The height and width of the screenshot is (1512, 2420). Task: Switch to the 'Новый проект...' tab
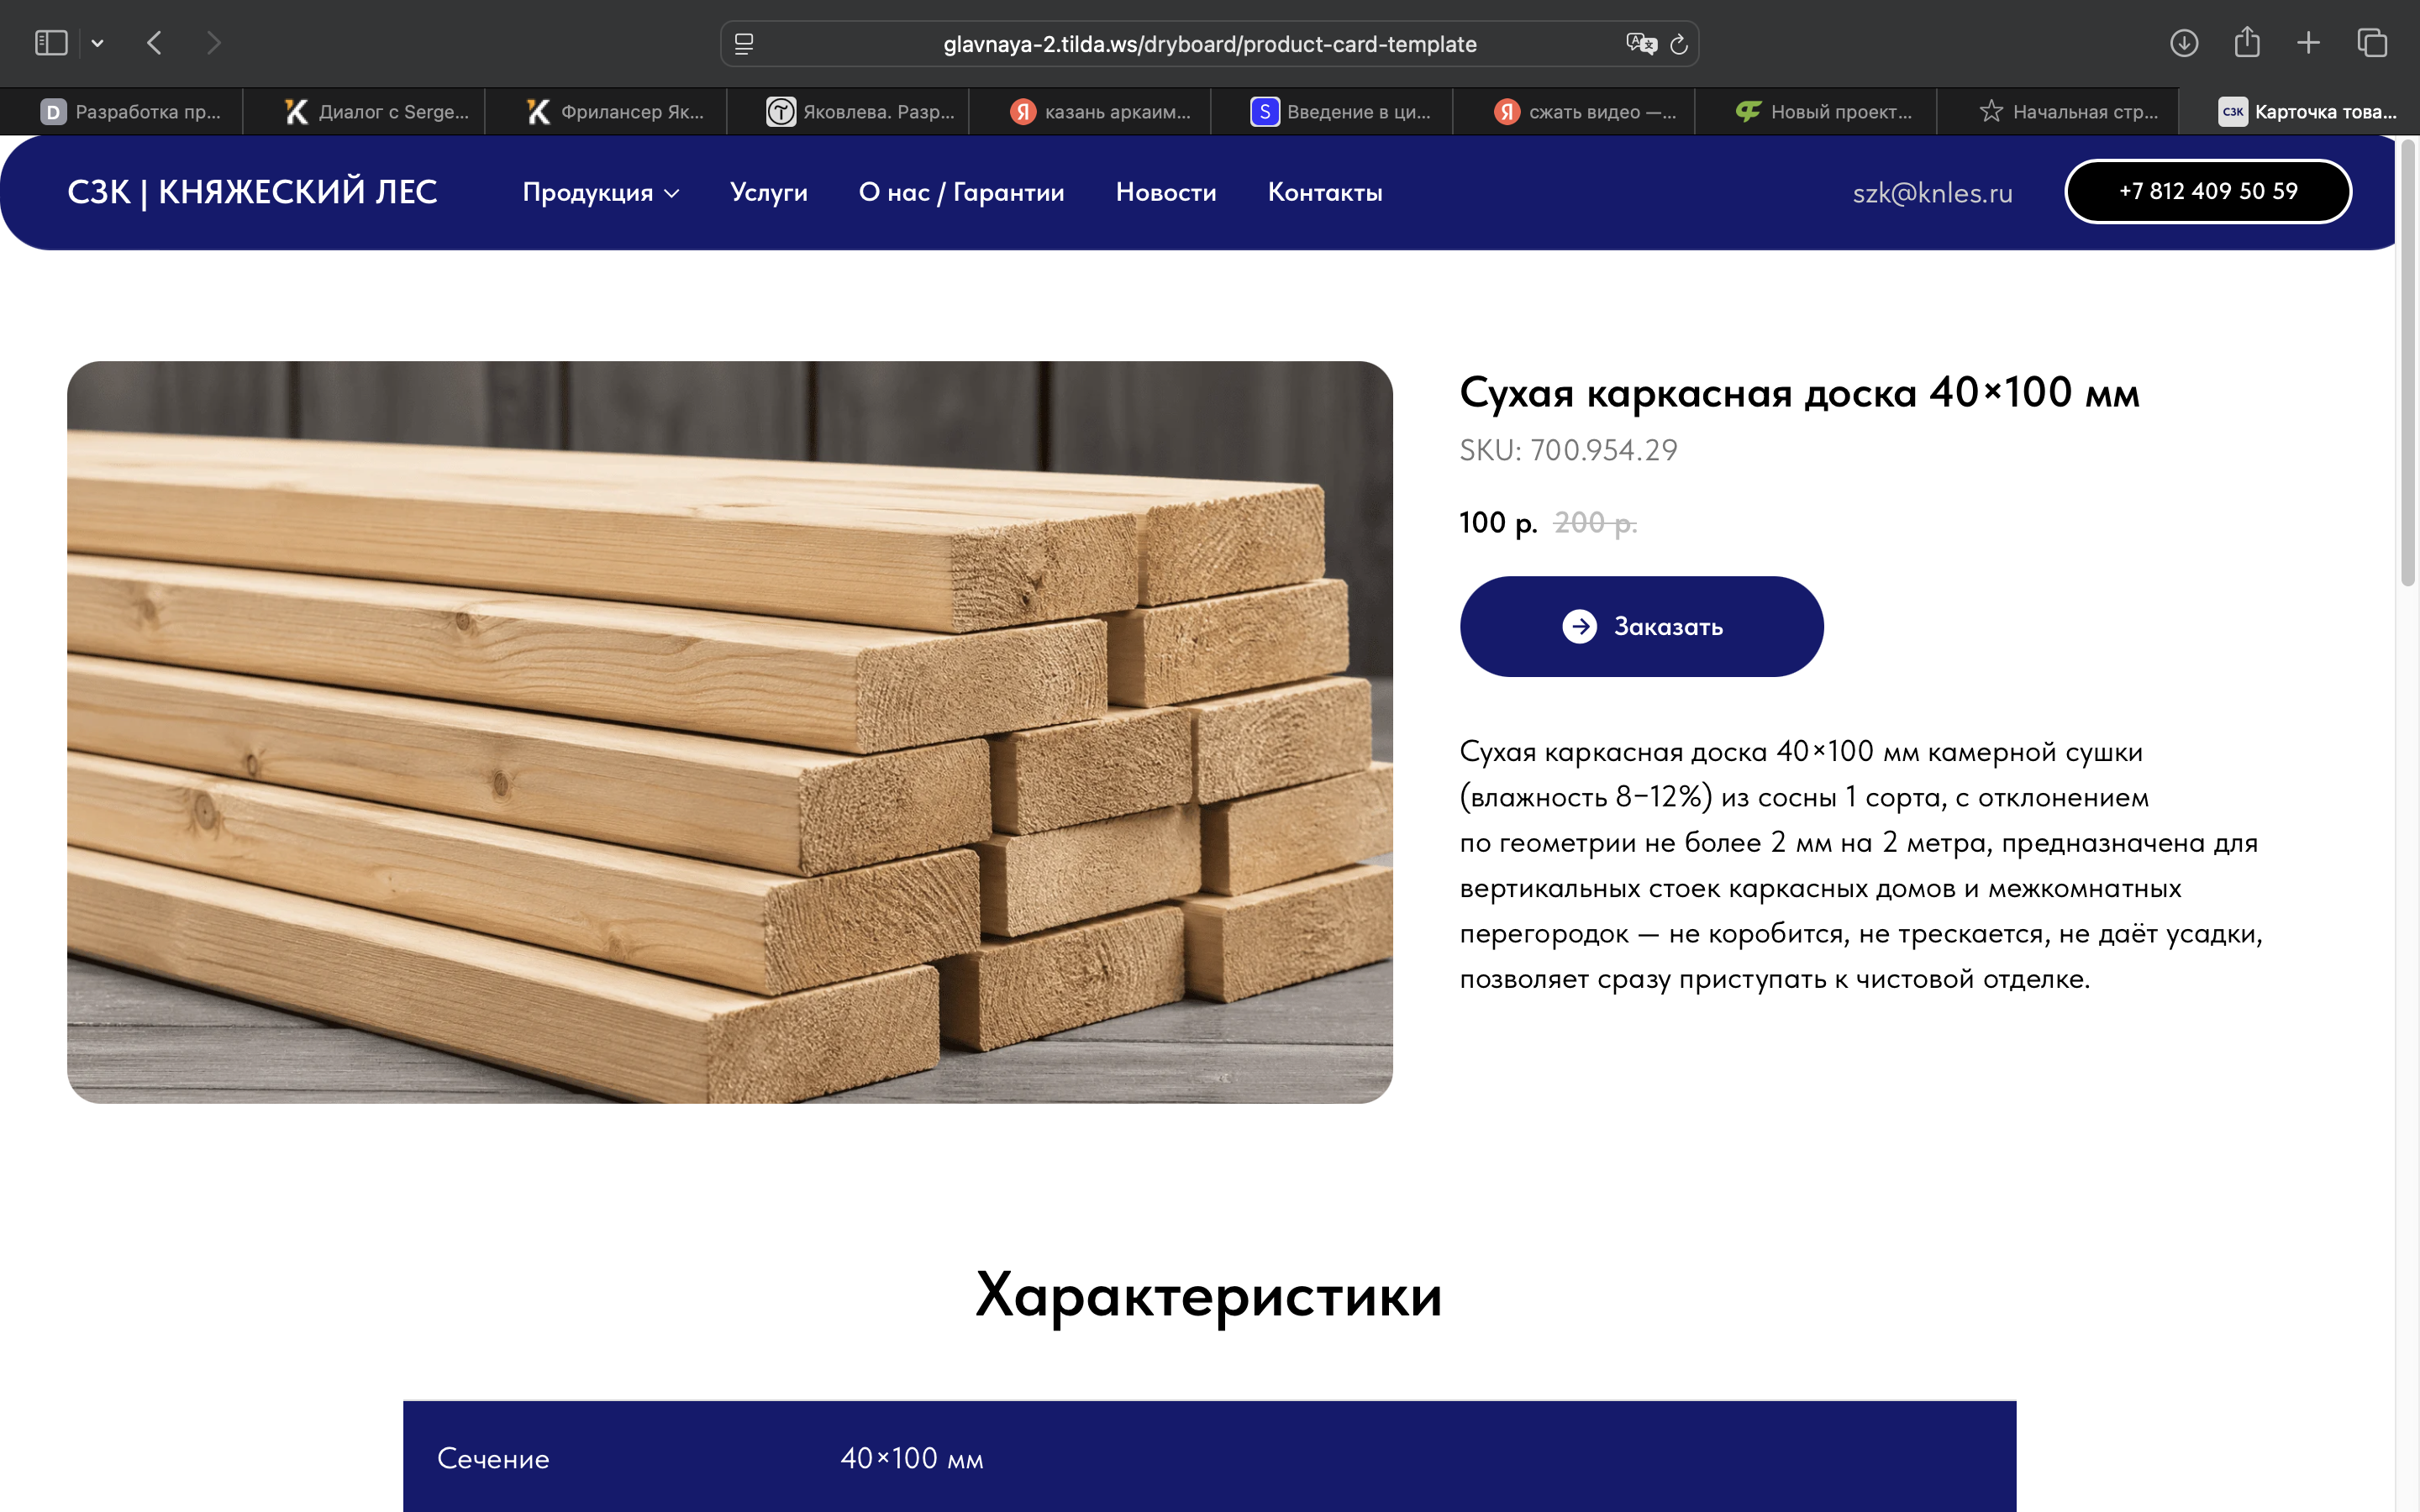[1816, 111]
